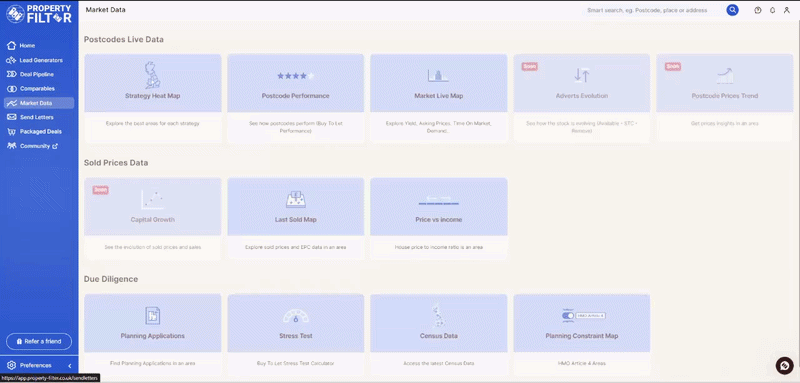The image size is (800, 383).
Task: Click 'House price to income ratio' description
Action: (439, 247)
